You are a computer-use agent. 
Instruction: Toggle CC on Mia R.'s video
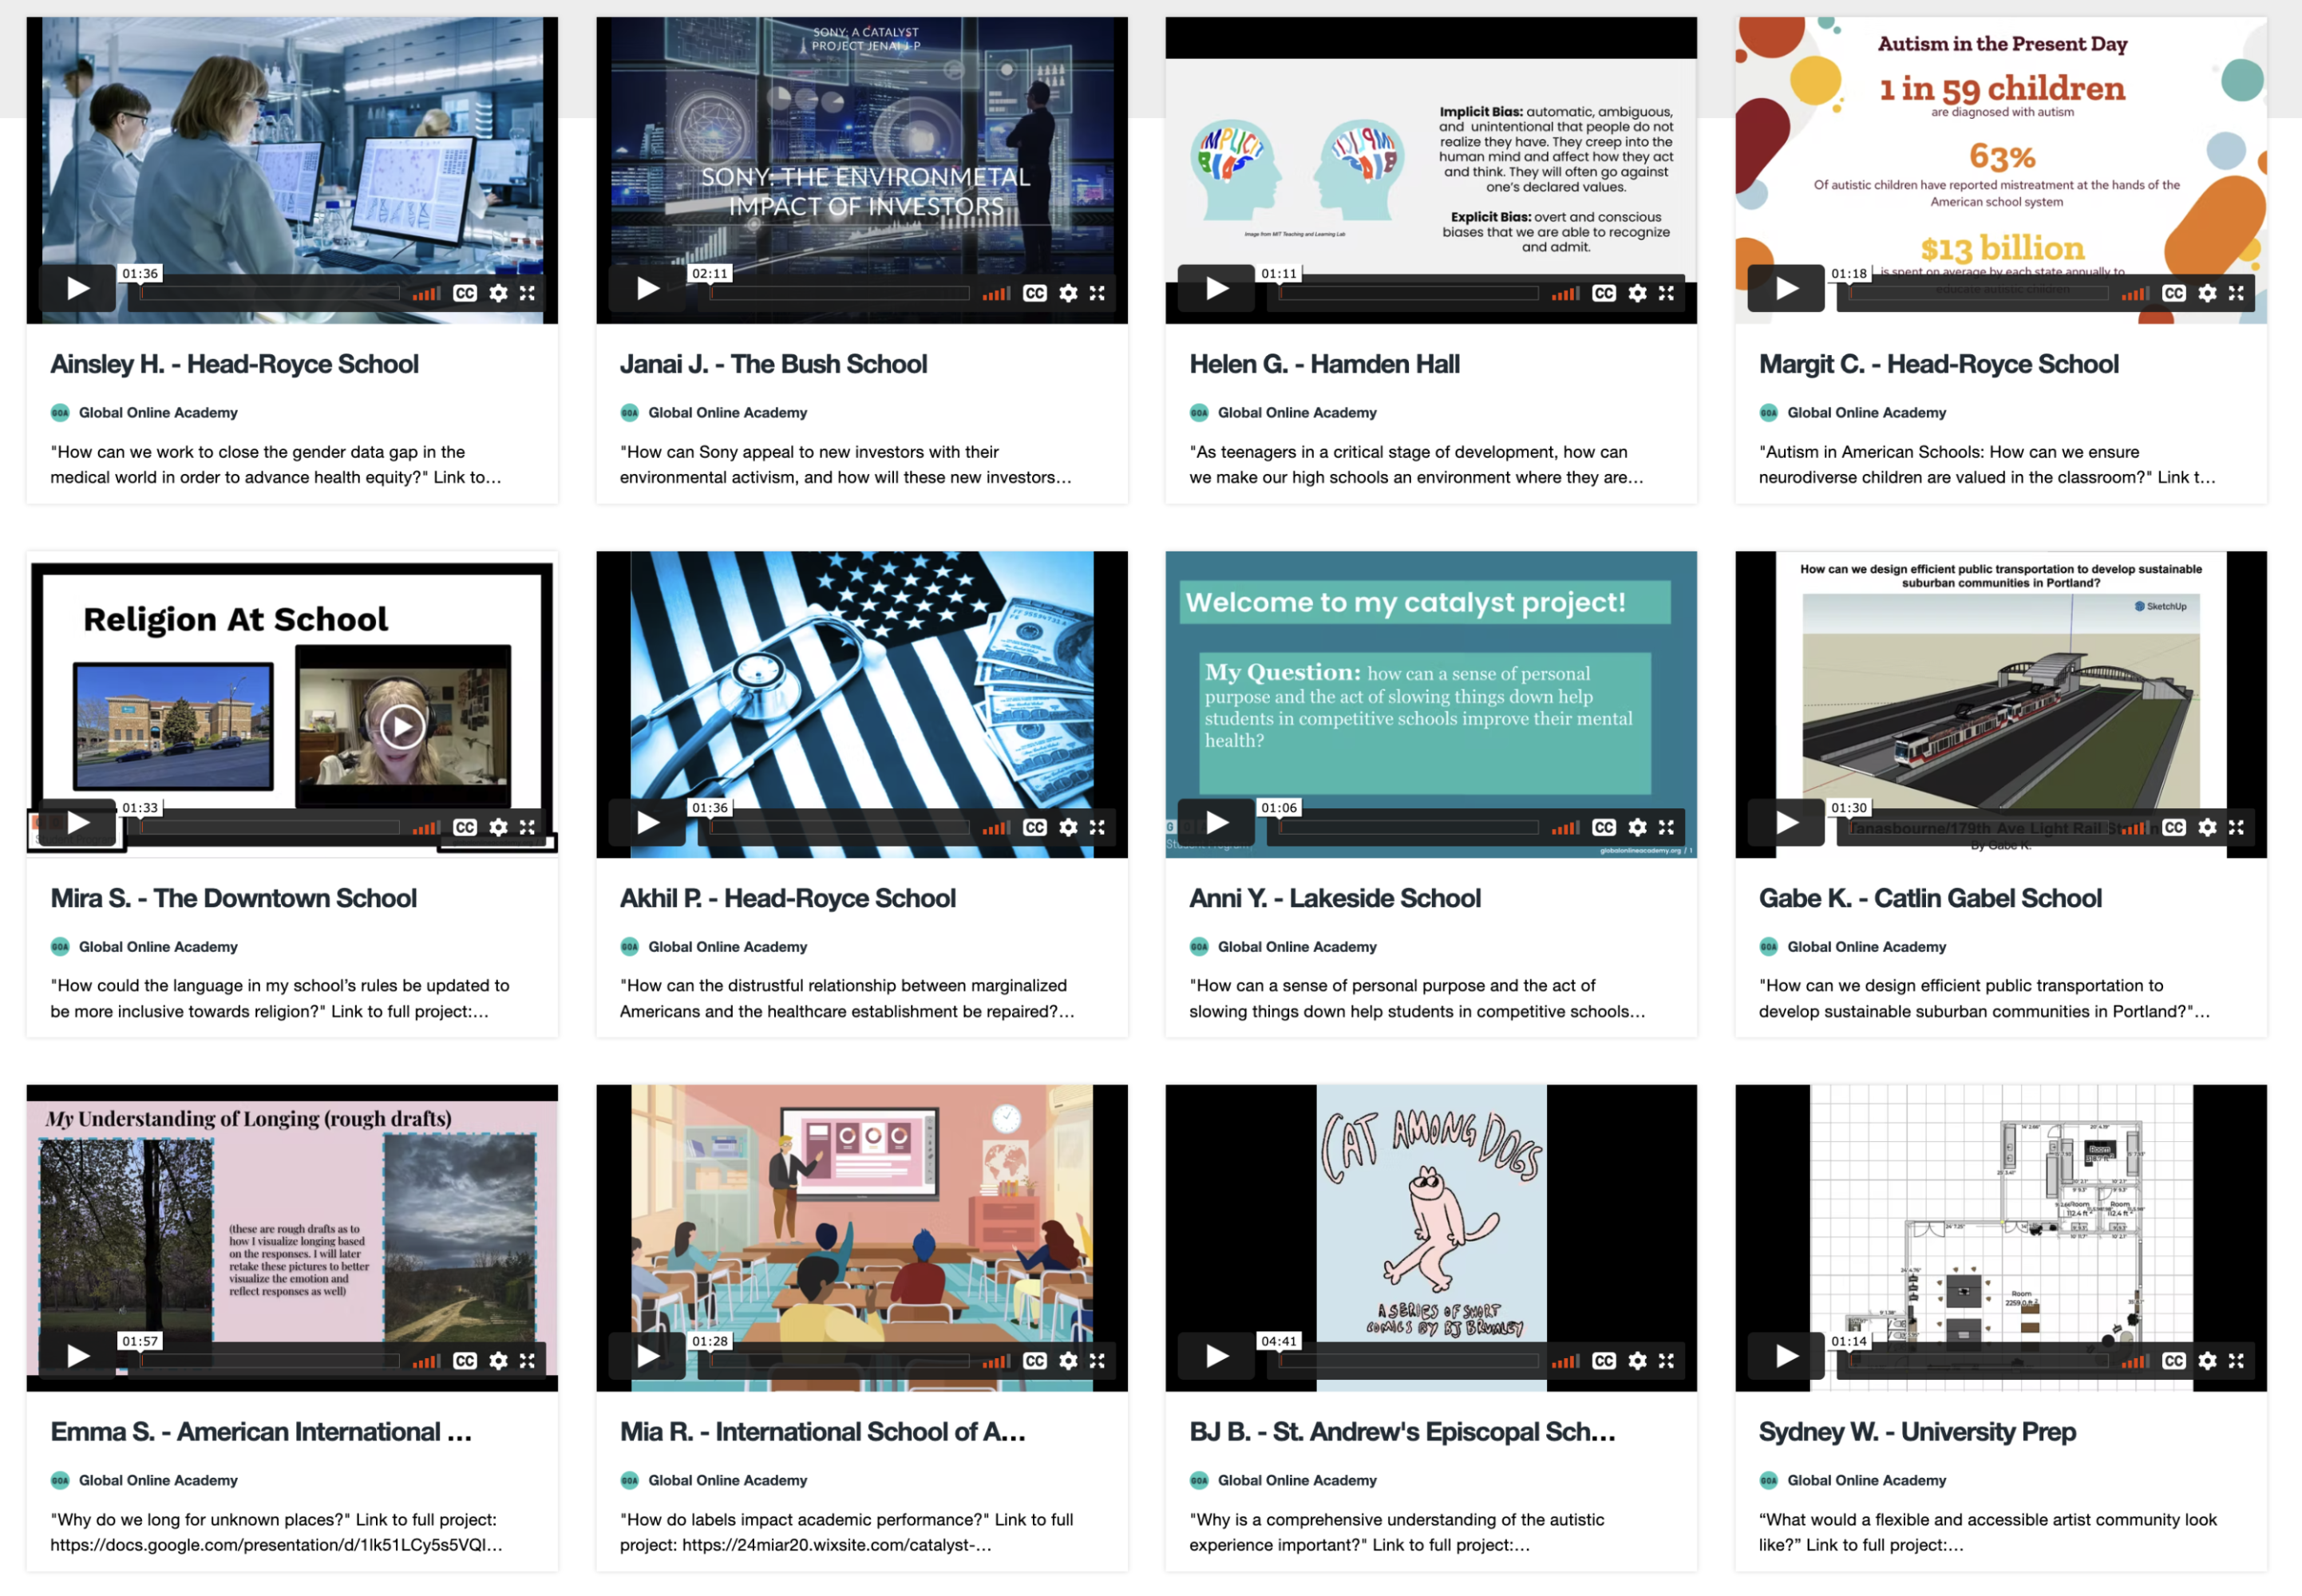[1034, 1361]
